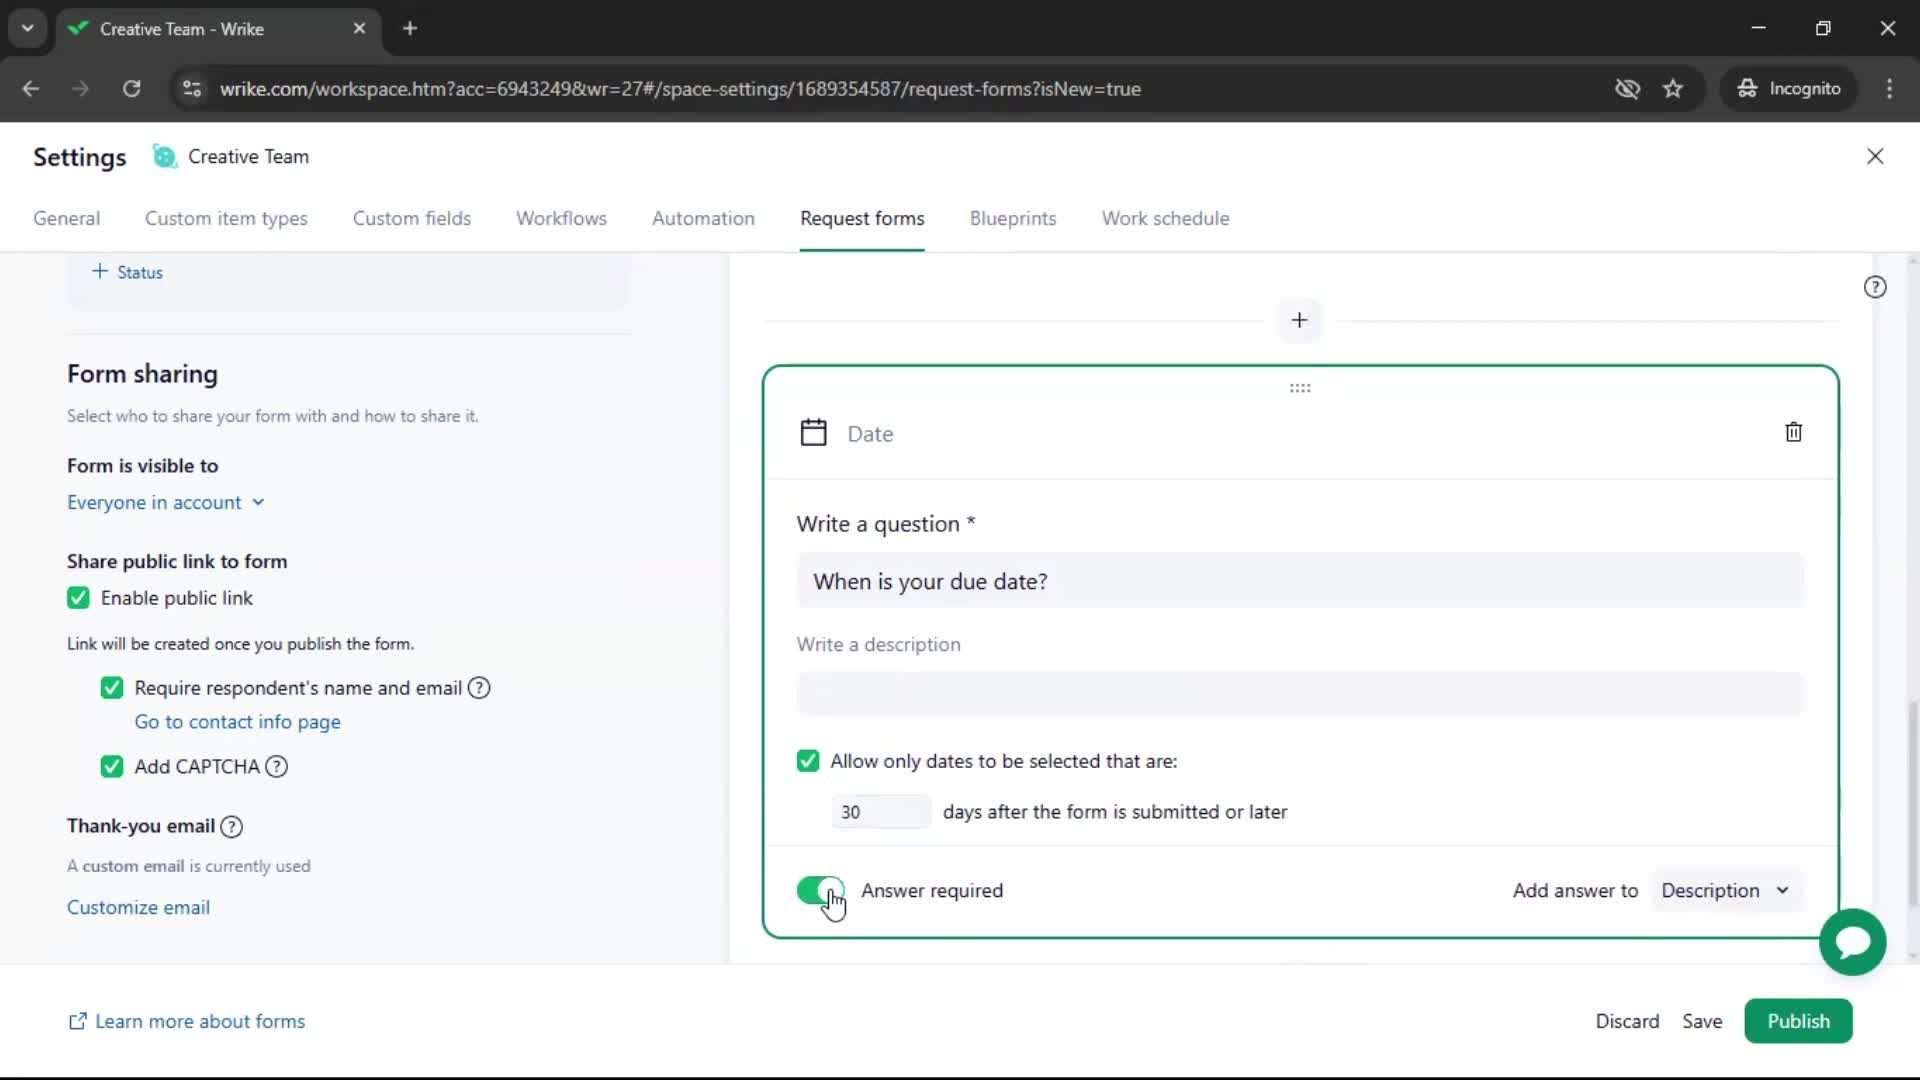Image resolution: width=1920 pixels, height=1080 pixels.
Task: Open the Chrome menu three dots
Action: [1889, 89]
